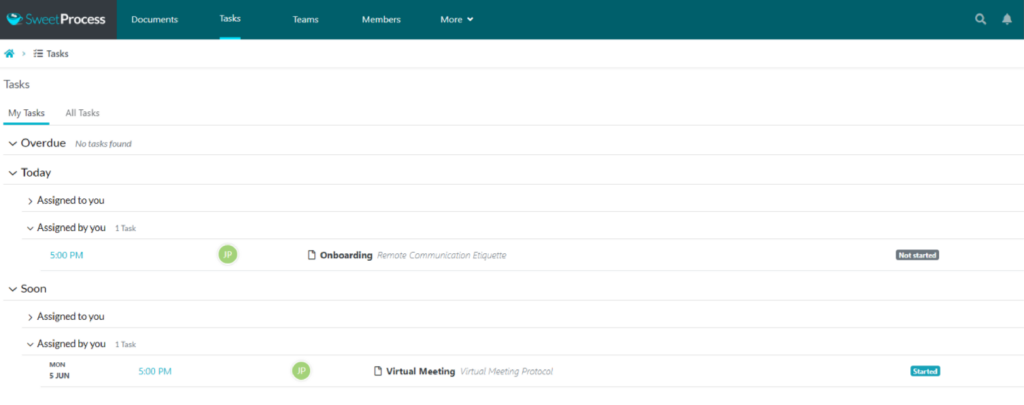Click the JP avatar on Onboarding task
The image size is (1024, 405).
point(227,255)
